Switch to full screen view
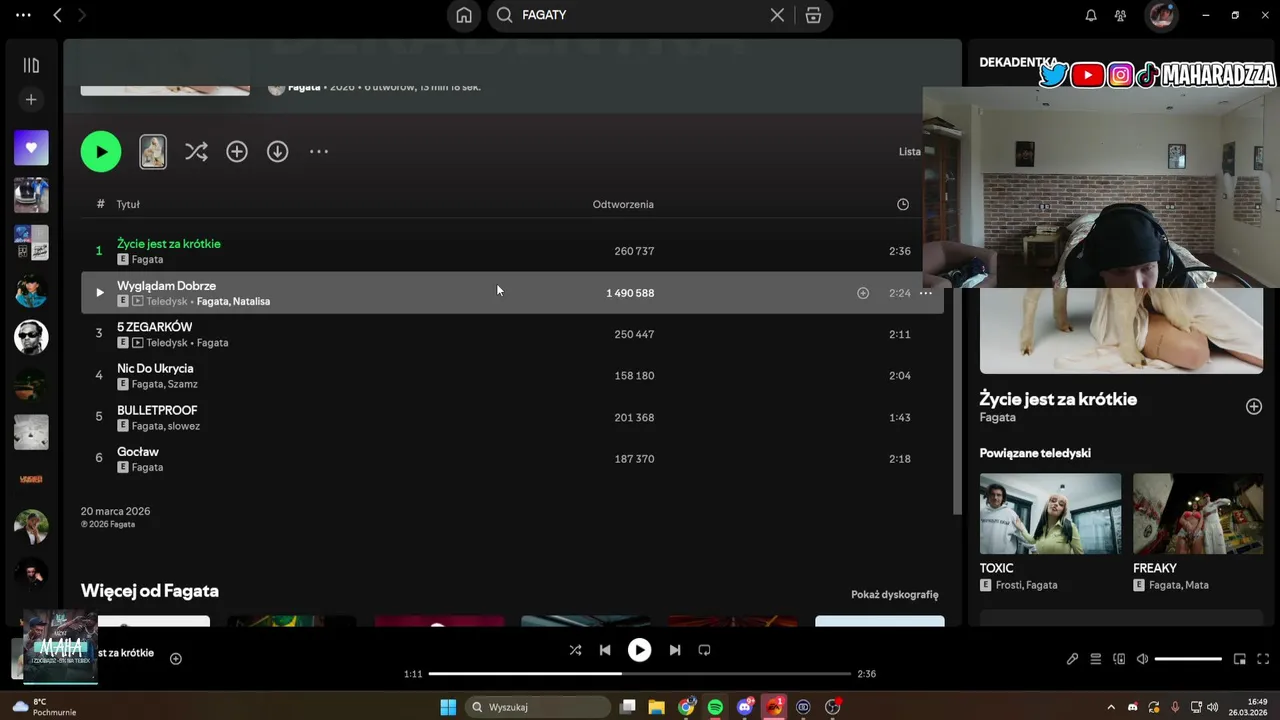This screenshot has width=1280, height=720. pyautogui.click(x=1264, y=659)
